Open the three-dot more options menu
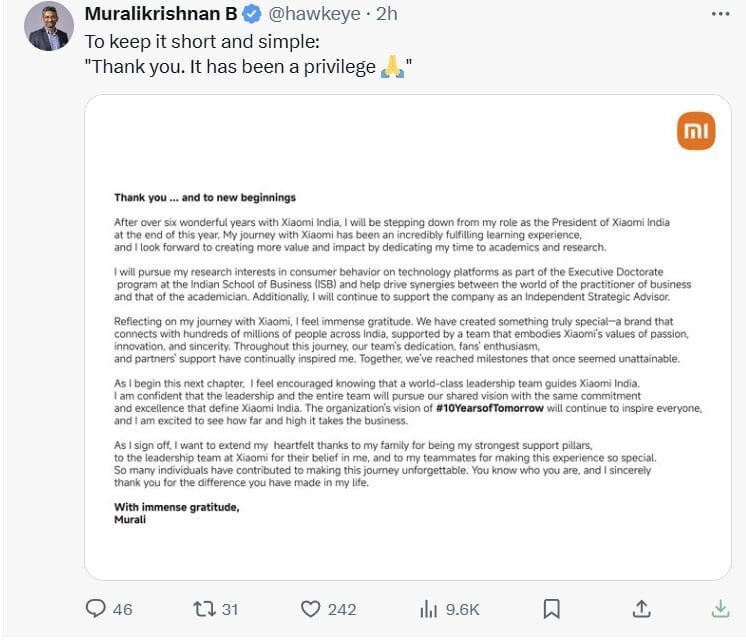 point(719,15)
